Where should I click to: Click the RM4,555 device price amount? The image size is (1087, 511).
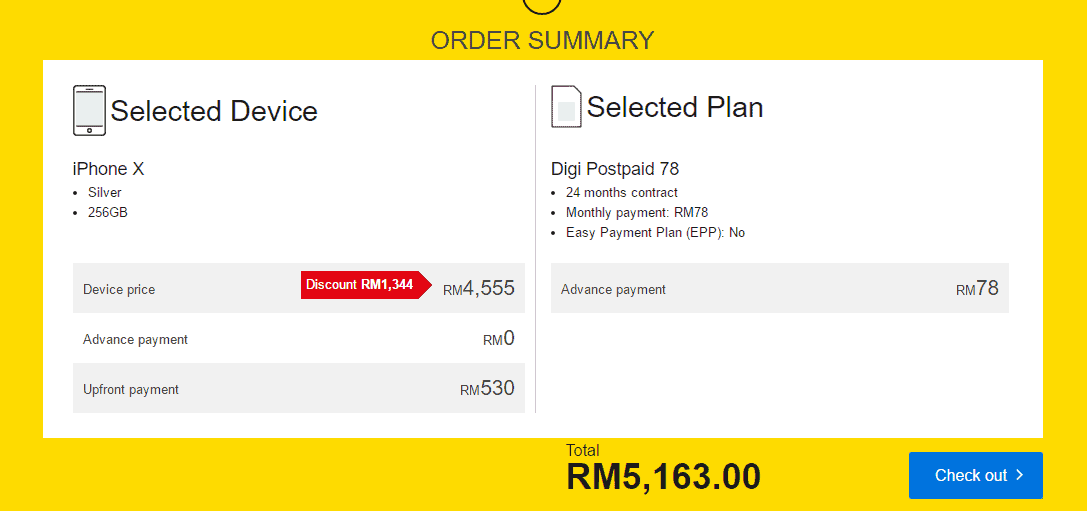tap(478, 288)
